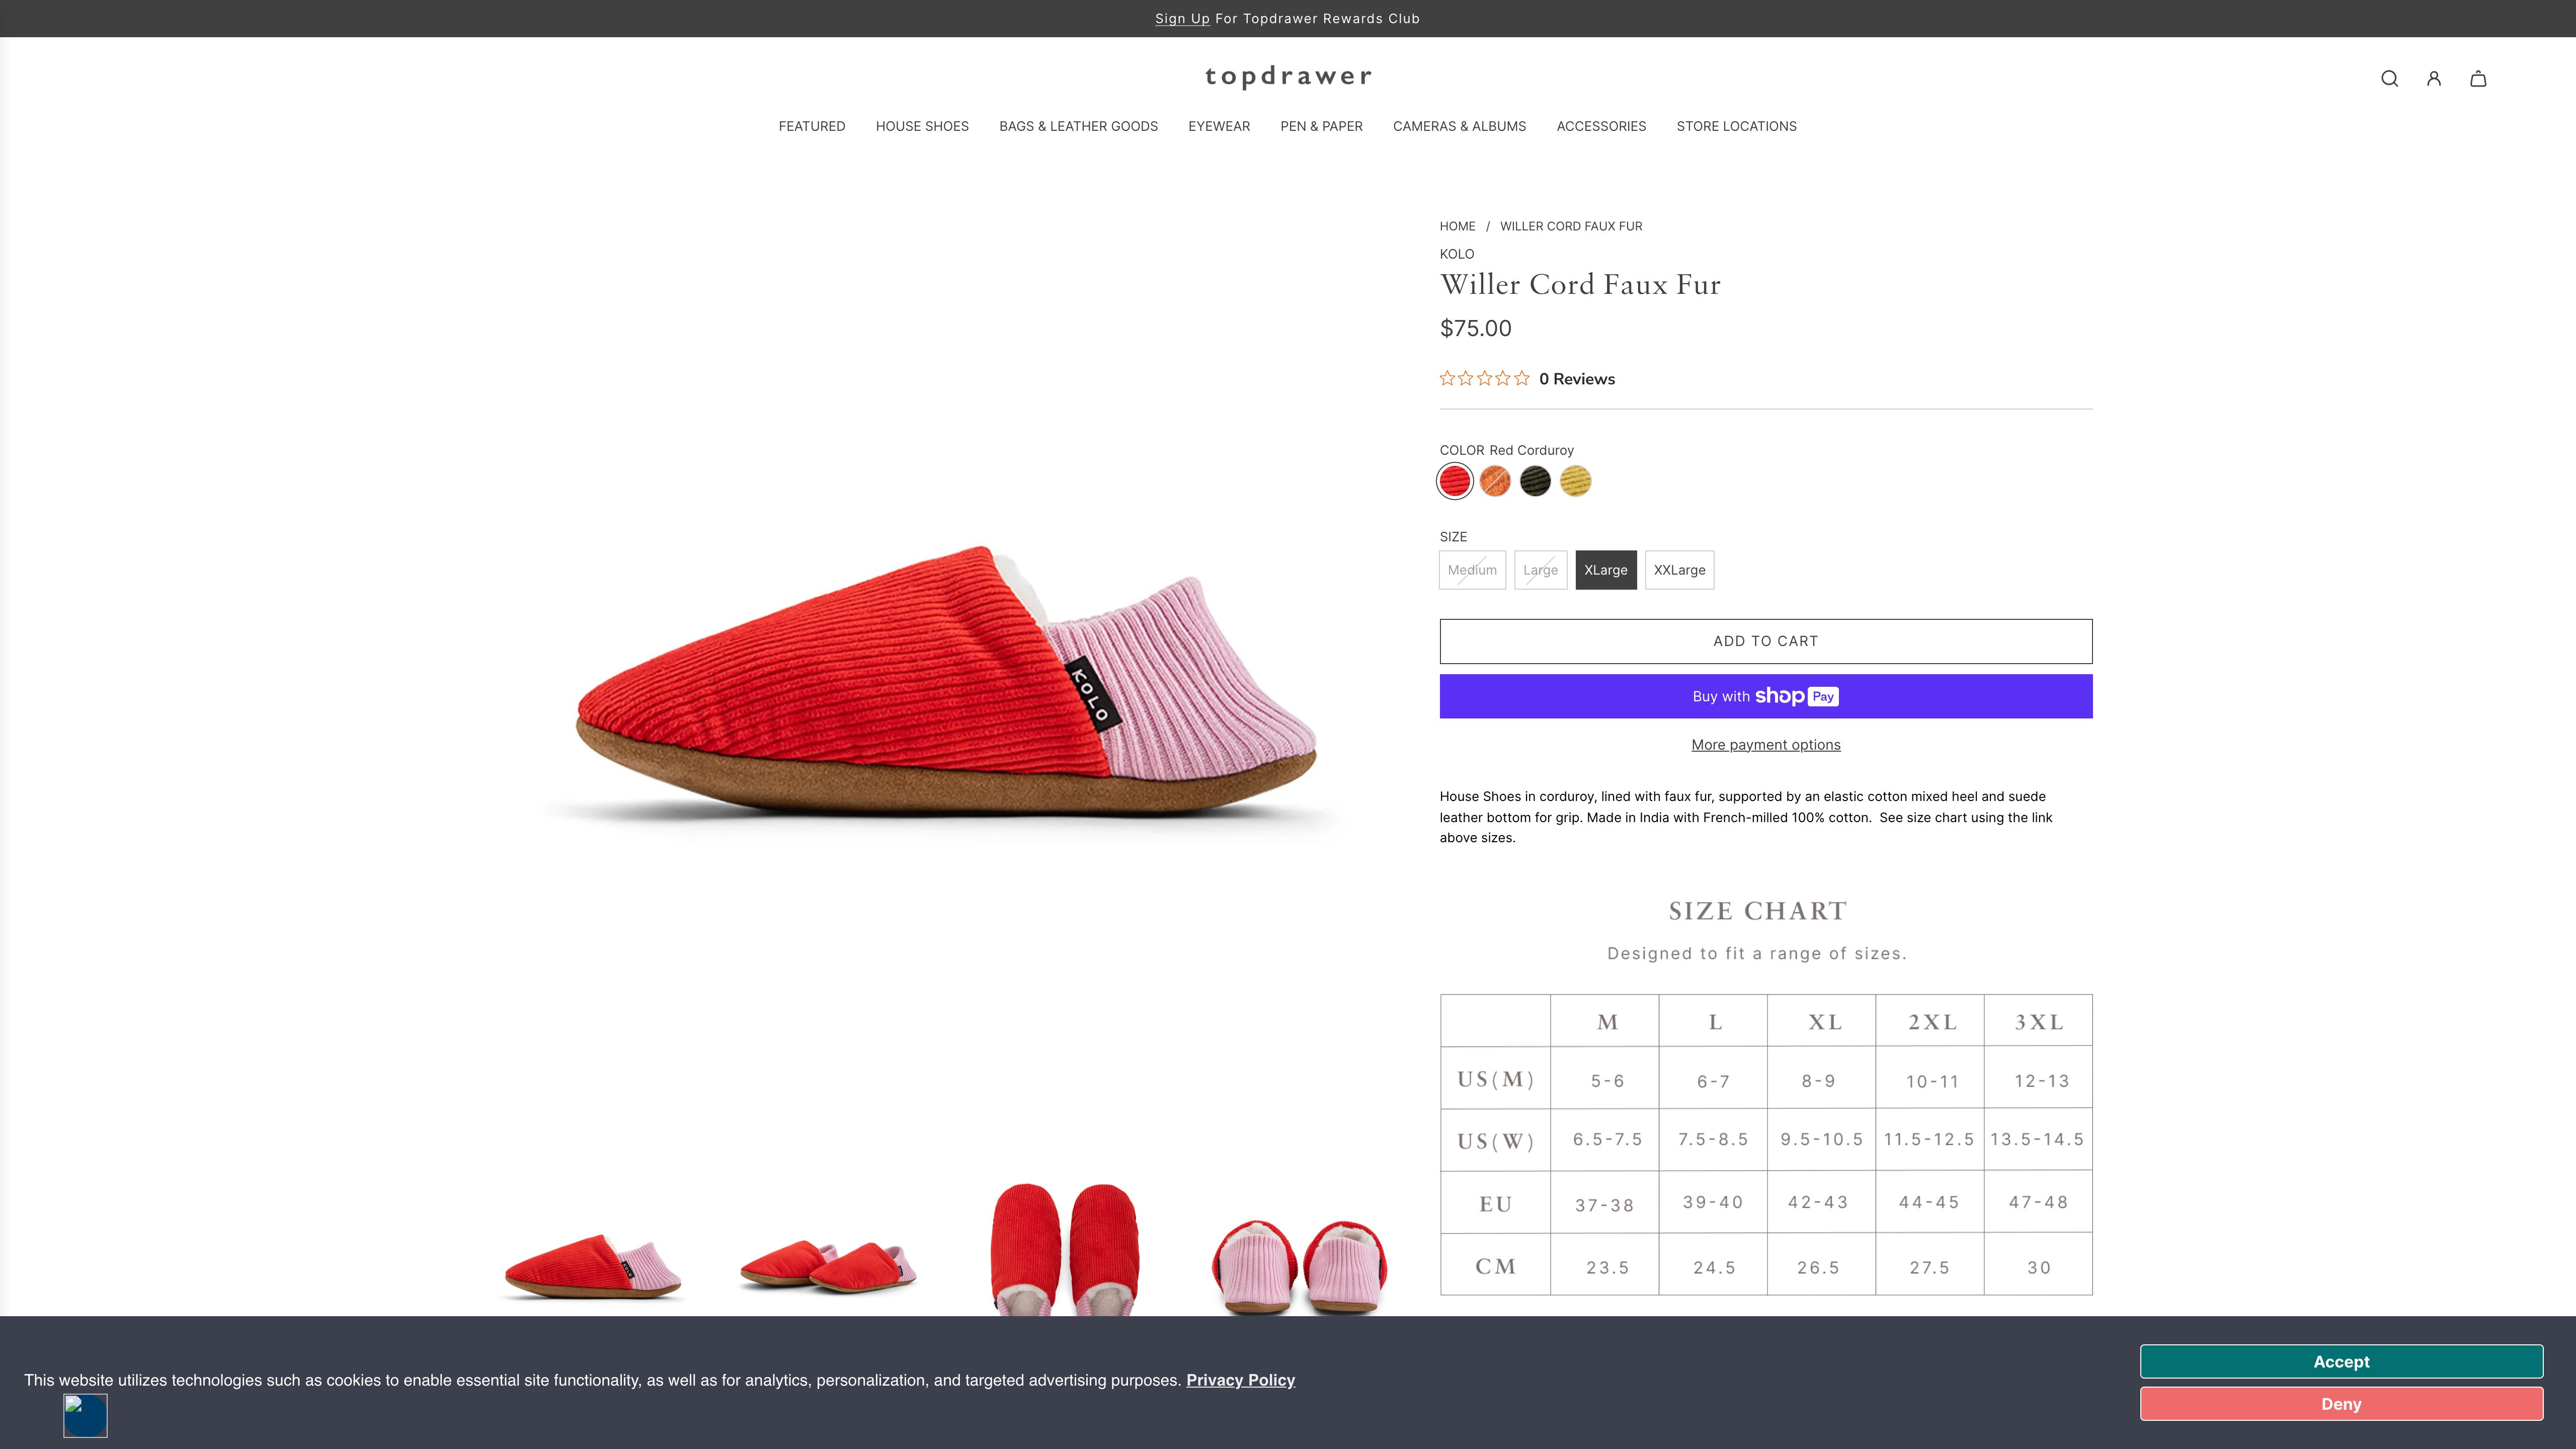Select XXLarge size option

tap(1679, 570)
